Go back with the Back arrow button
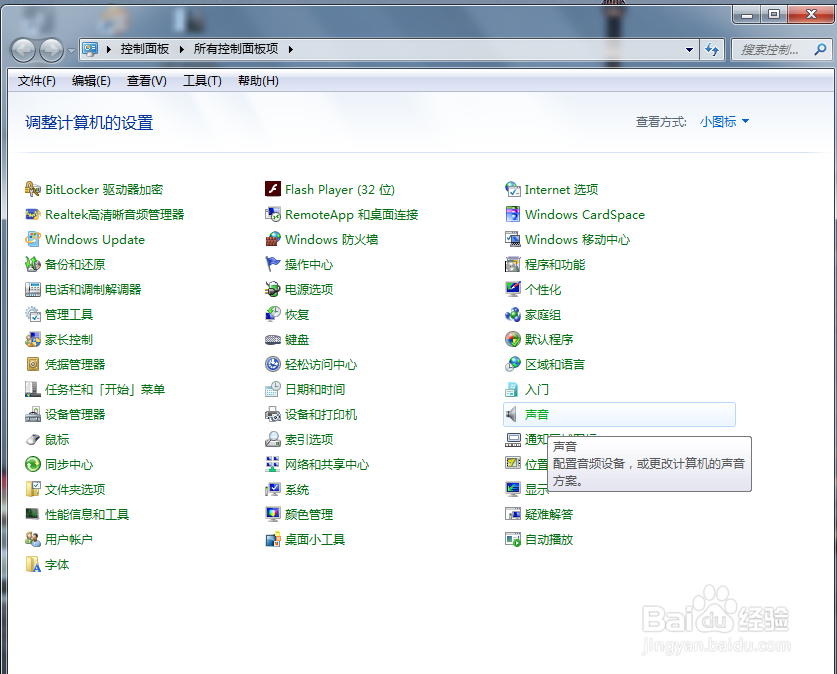This screenshot has height=674, width=837. click(x=23, y=51)
